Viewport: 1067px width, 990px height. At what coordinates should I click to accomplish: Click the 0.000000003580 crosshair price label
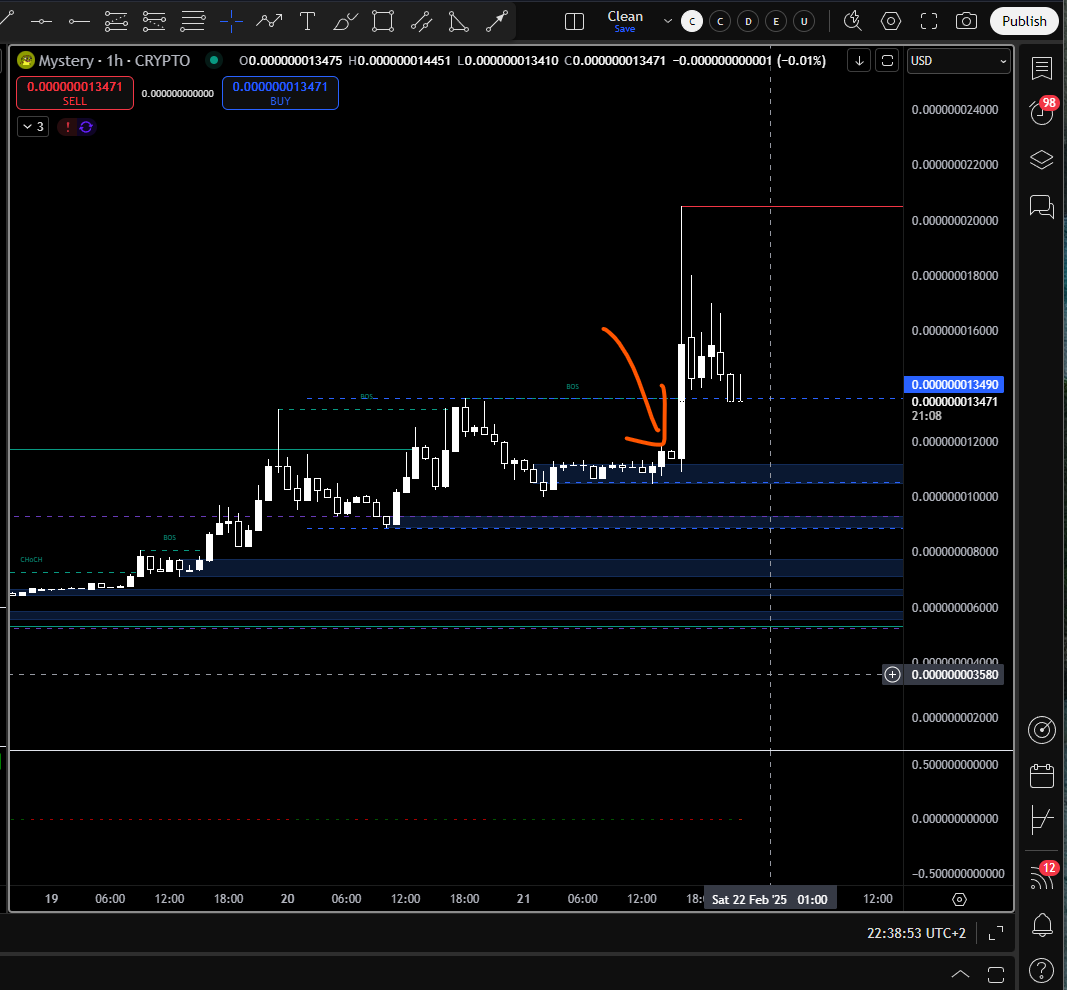click(x=955, y=674)
